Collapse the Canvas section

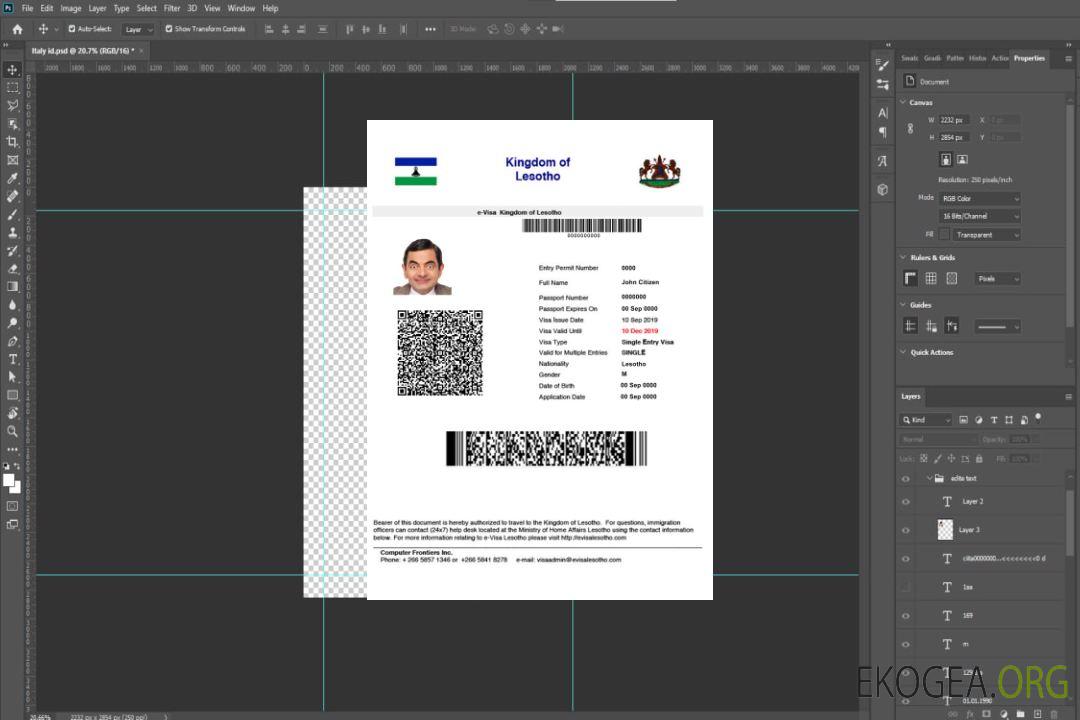pyautogui.click(x=904, y=102)
